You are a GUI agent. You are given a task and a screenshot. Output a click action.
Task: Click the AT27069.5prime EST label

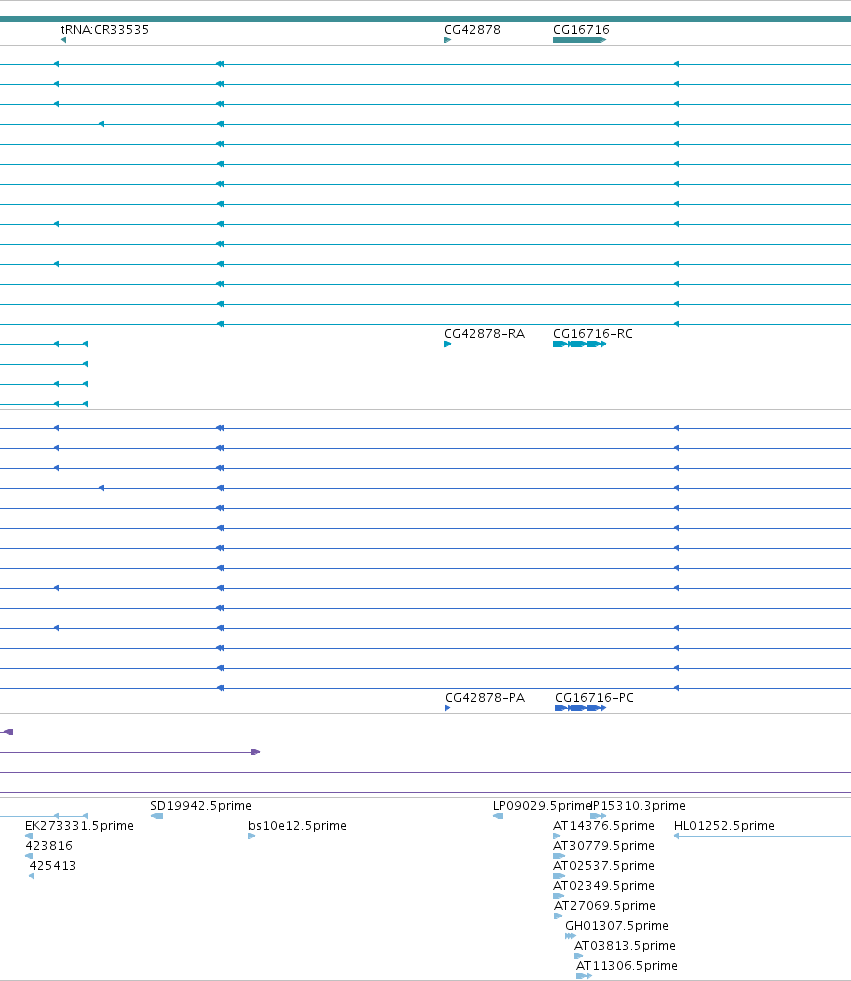click(605, 905)
